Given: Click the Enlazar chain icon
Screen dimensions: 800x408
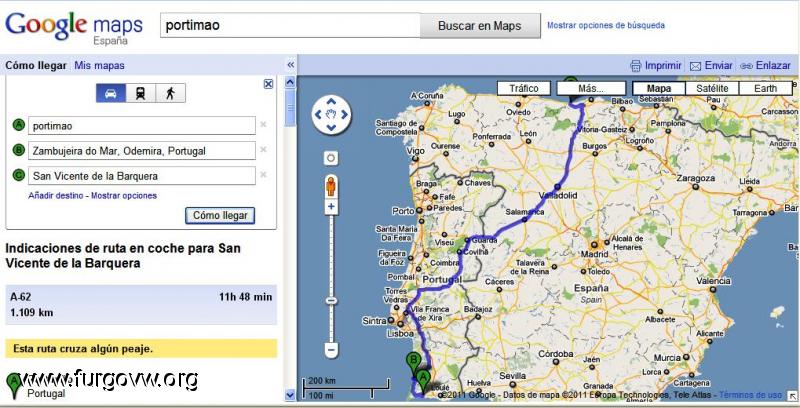Looking at the screenshot, I should pos(746,66).
